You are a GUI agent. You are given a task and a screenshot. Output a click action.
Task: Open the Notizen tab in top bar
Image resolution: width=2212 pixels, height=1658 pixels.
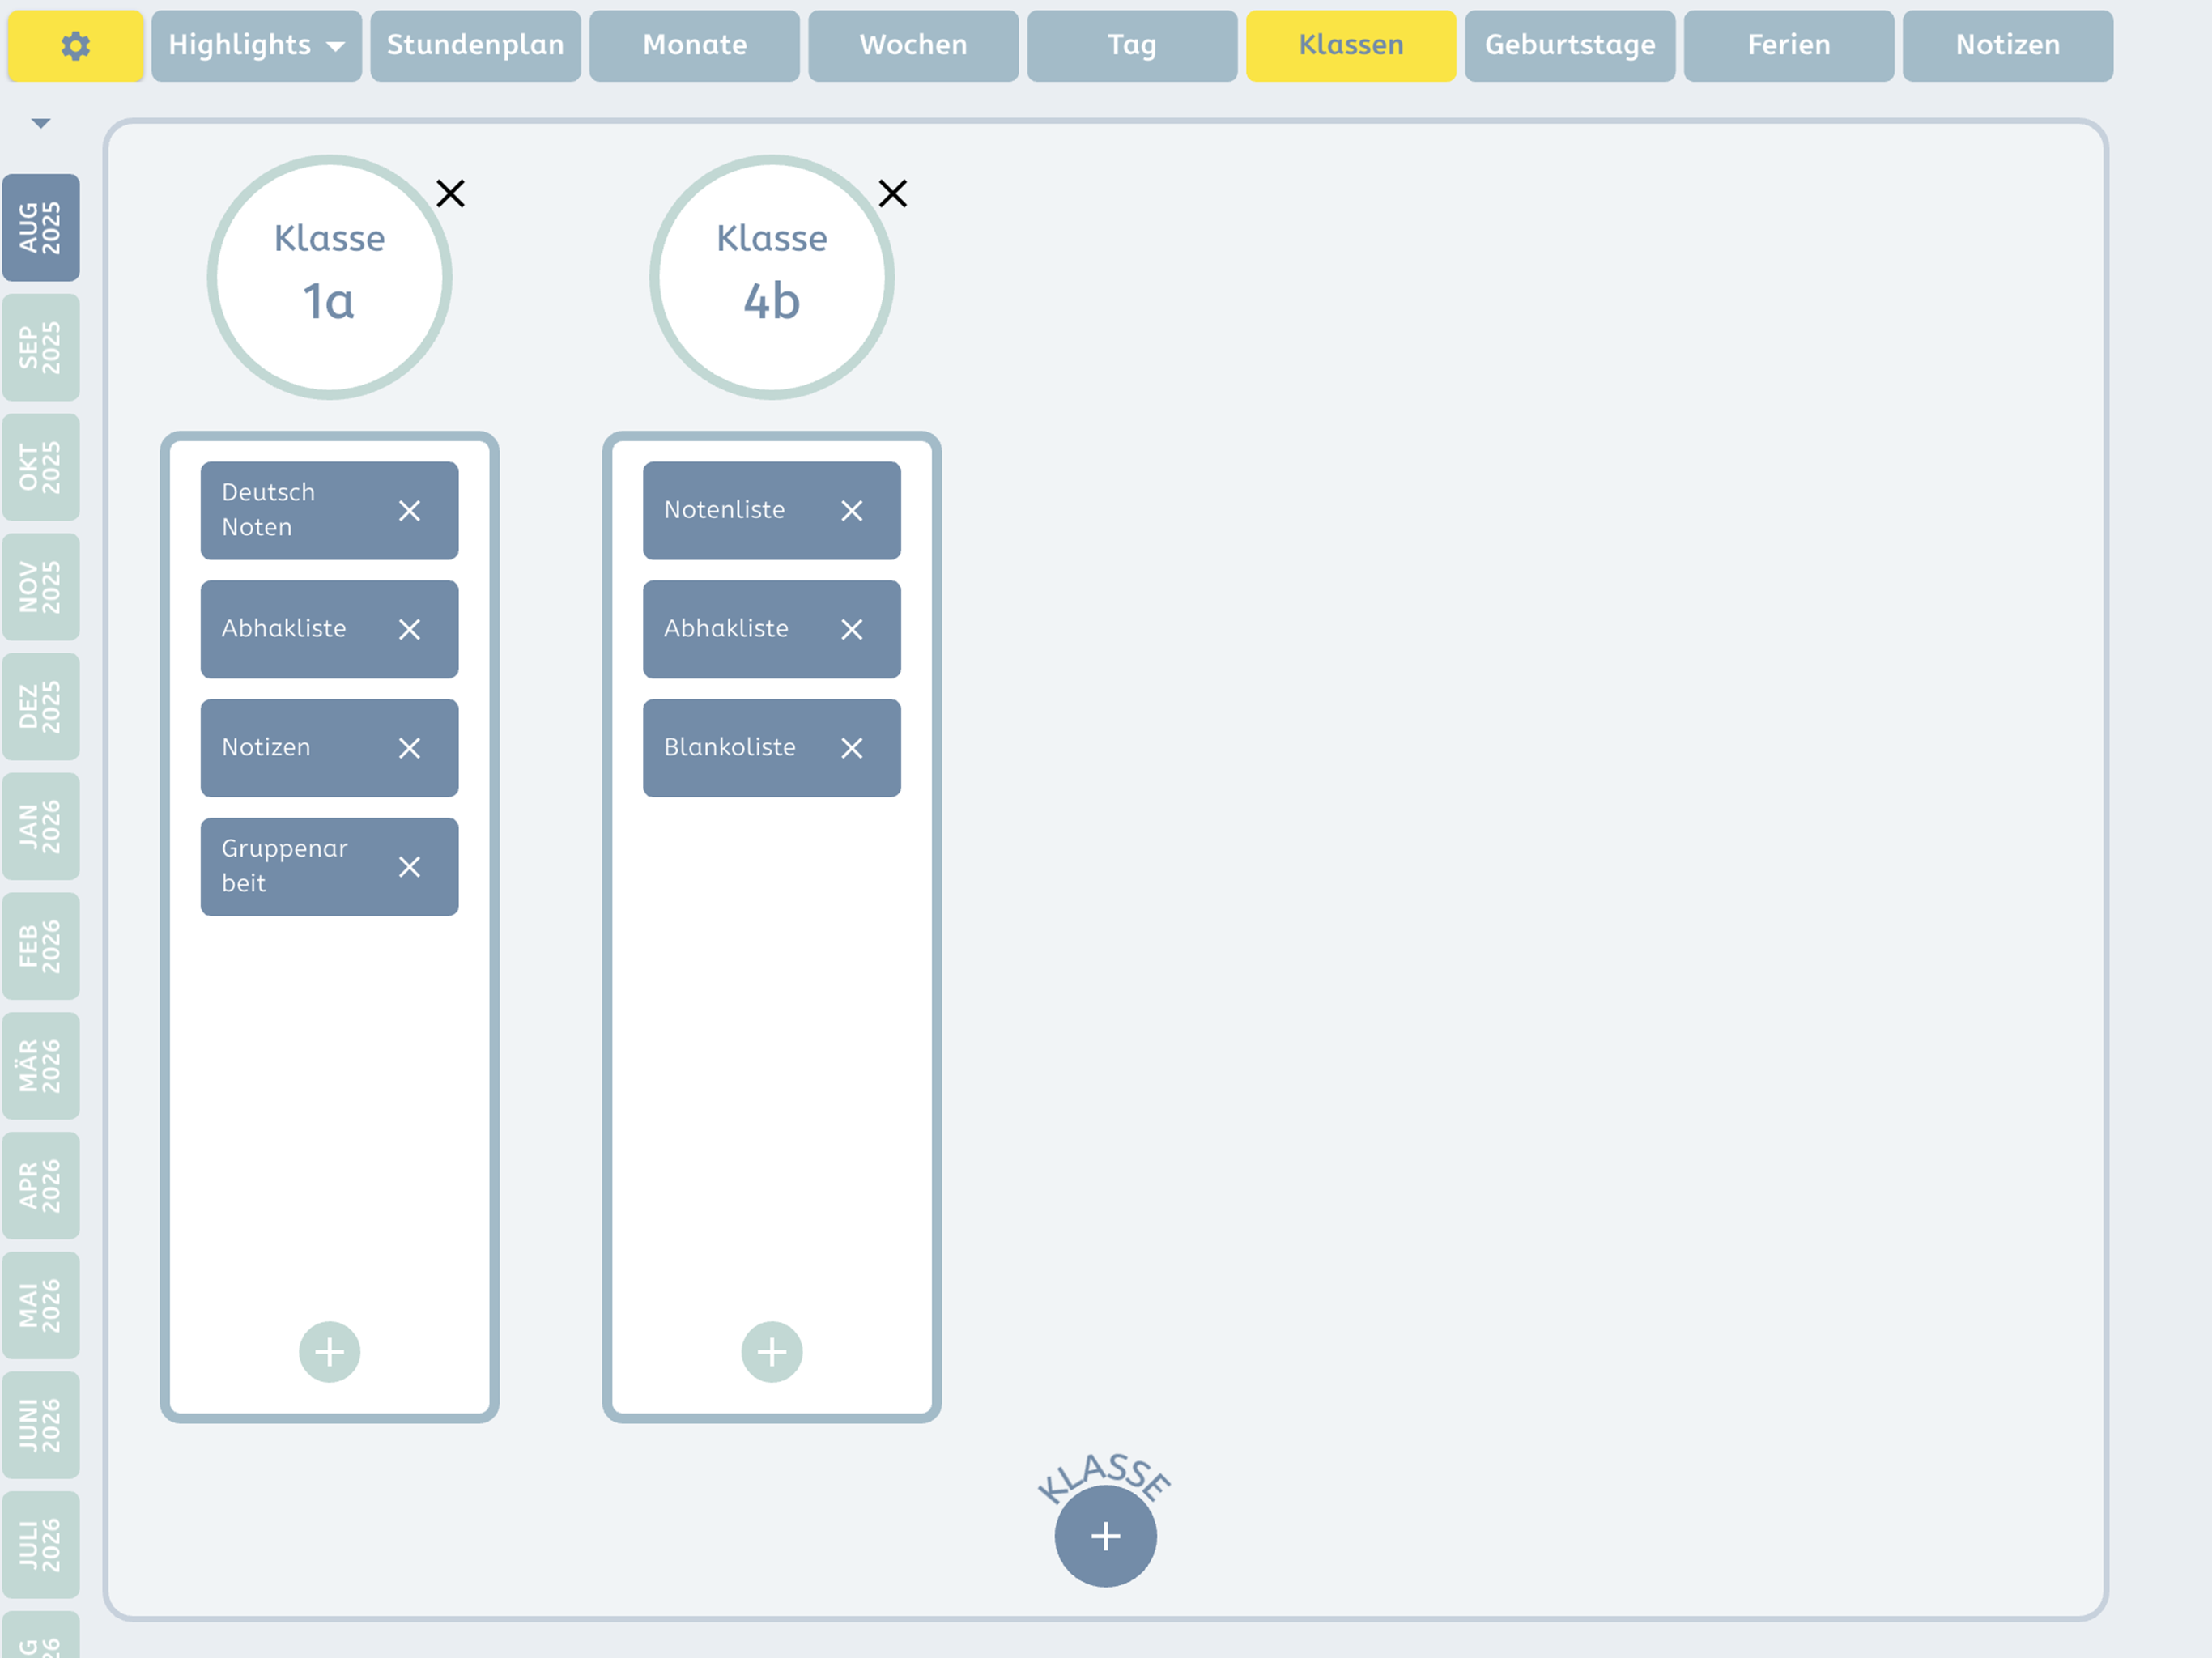click(2008, 45)
